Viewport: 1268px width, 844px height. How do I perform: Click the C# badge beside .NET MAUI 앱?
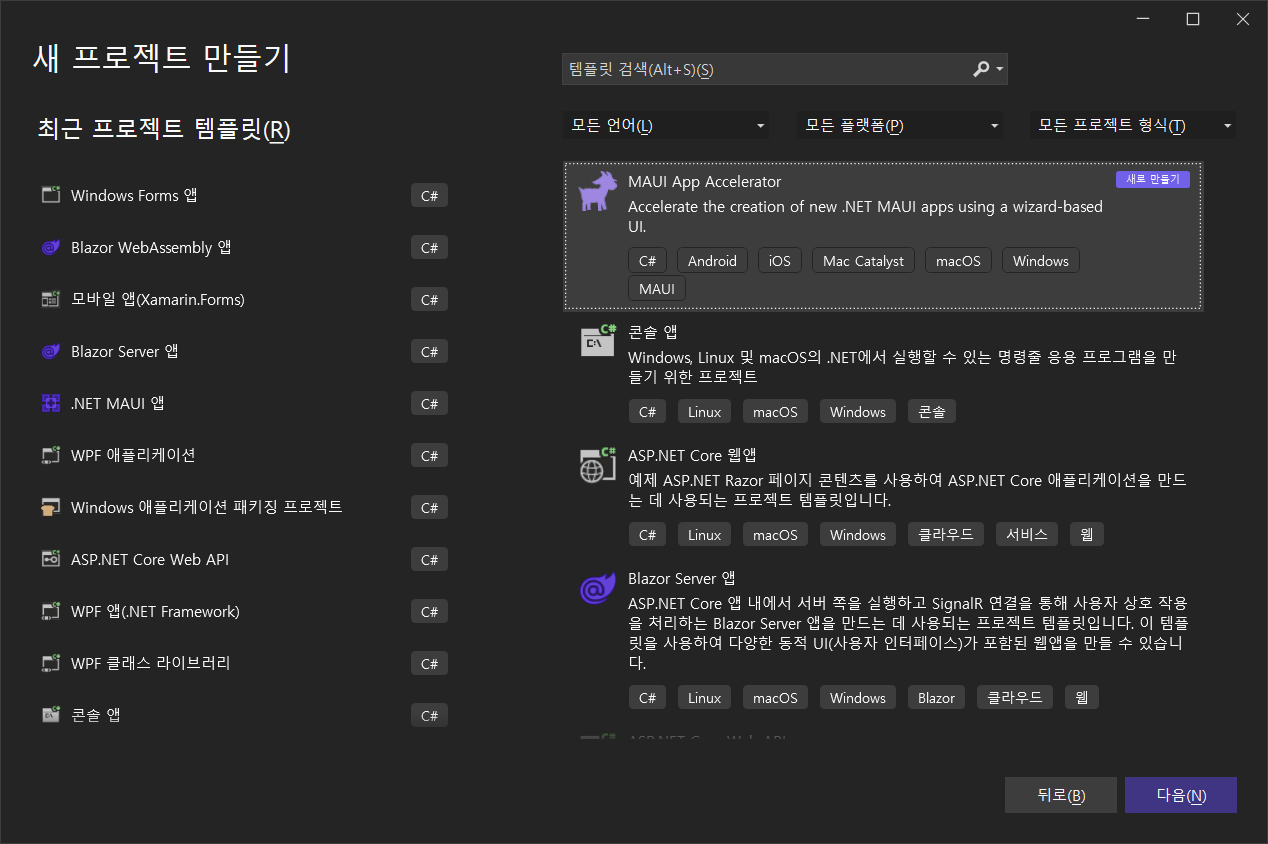(x=430, y=404)
